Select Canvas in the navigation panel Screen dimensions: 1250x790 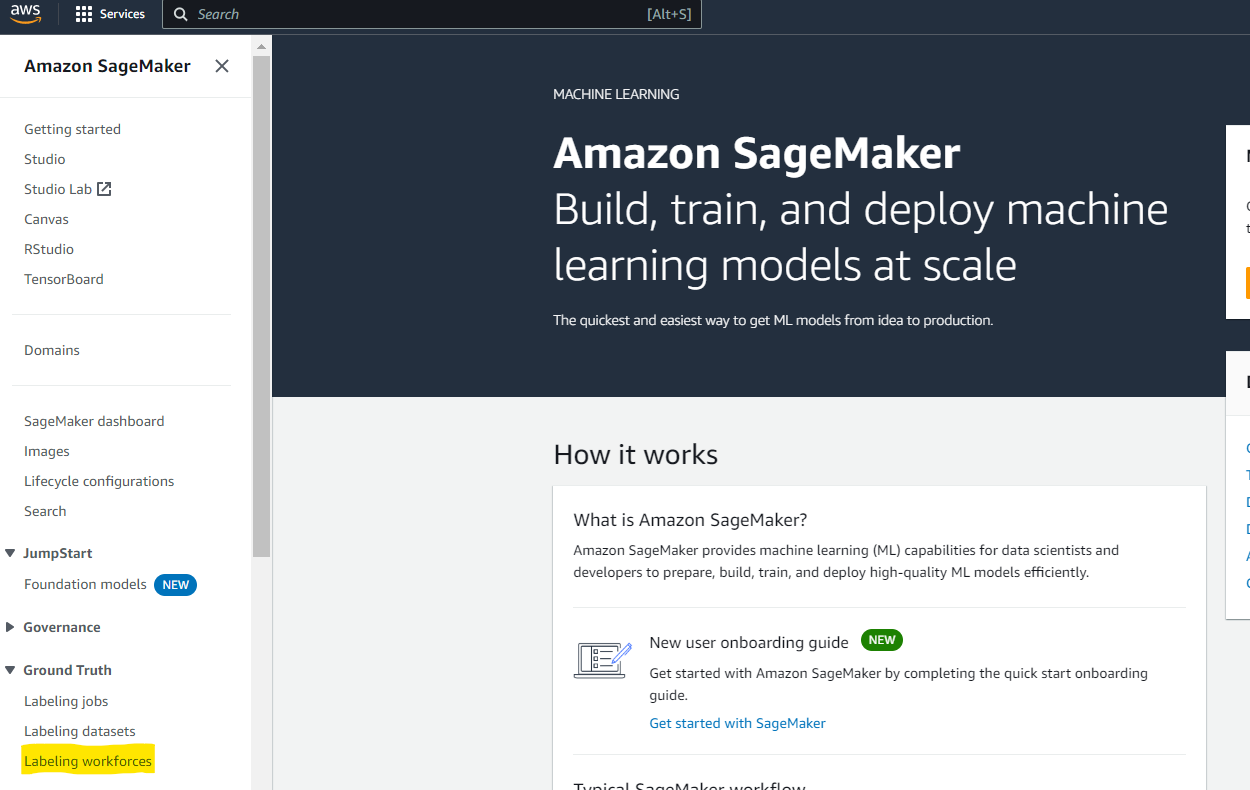pyautogui.click(x=46, y=219)
